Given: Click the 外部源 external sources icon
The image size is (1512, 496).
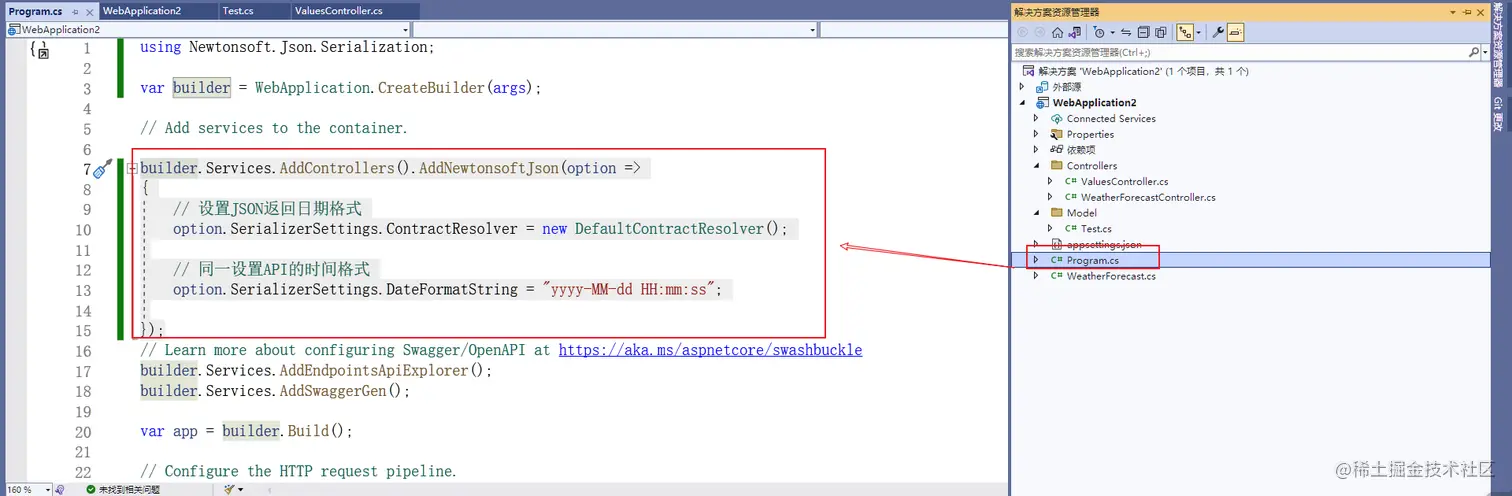Looking at the screenshot, I should 1042,87.
